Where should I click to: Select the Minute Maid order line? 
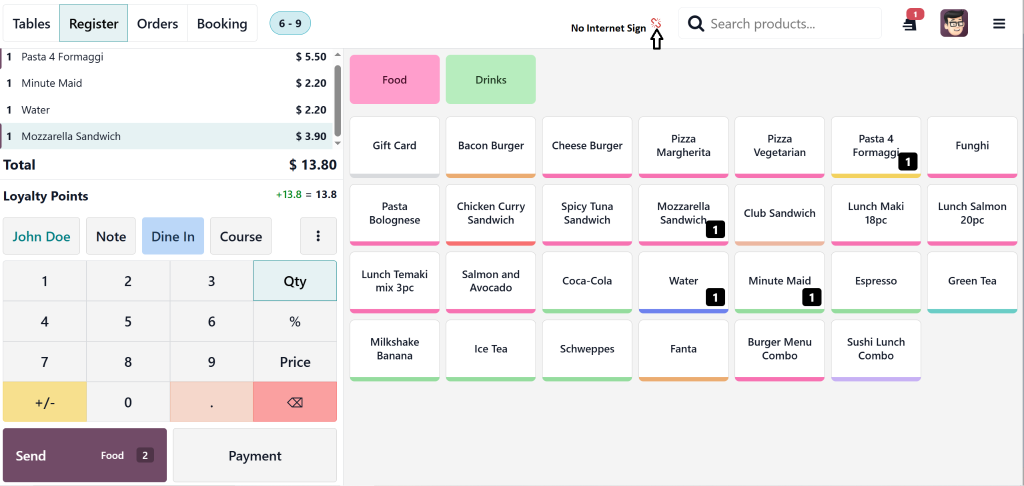pos(167,84)
